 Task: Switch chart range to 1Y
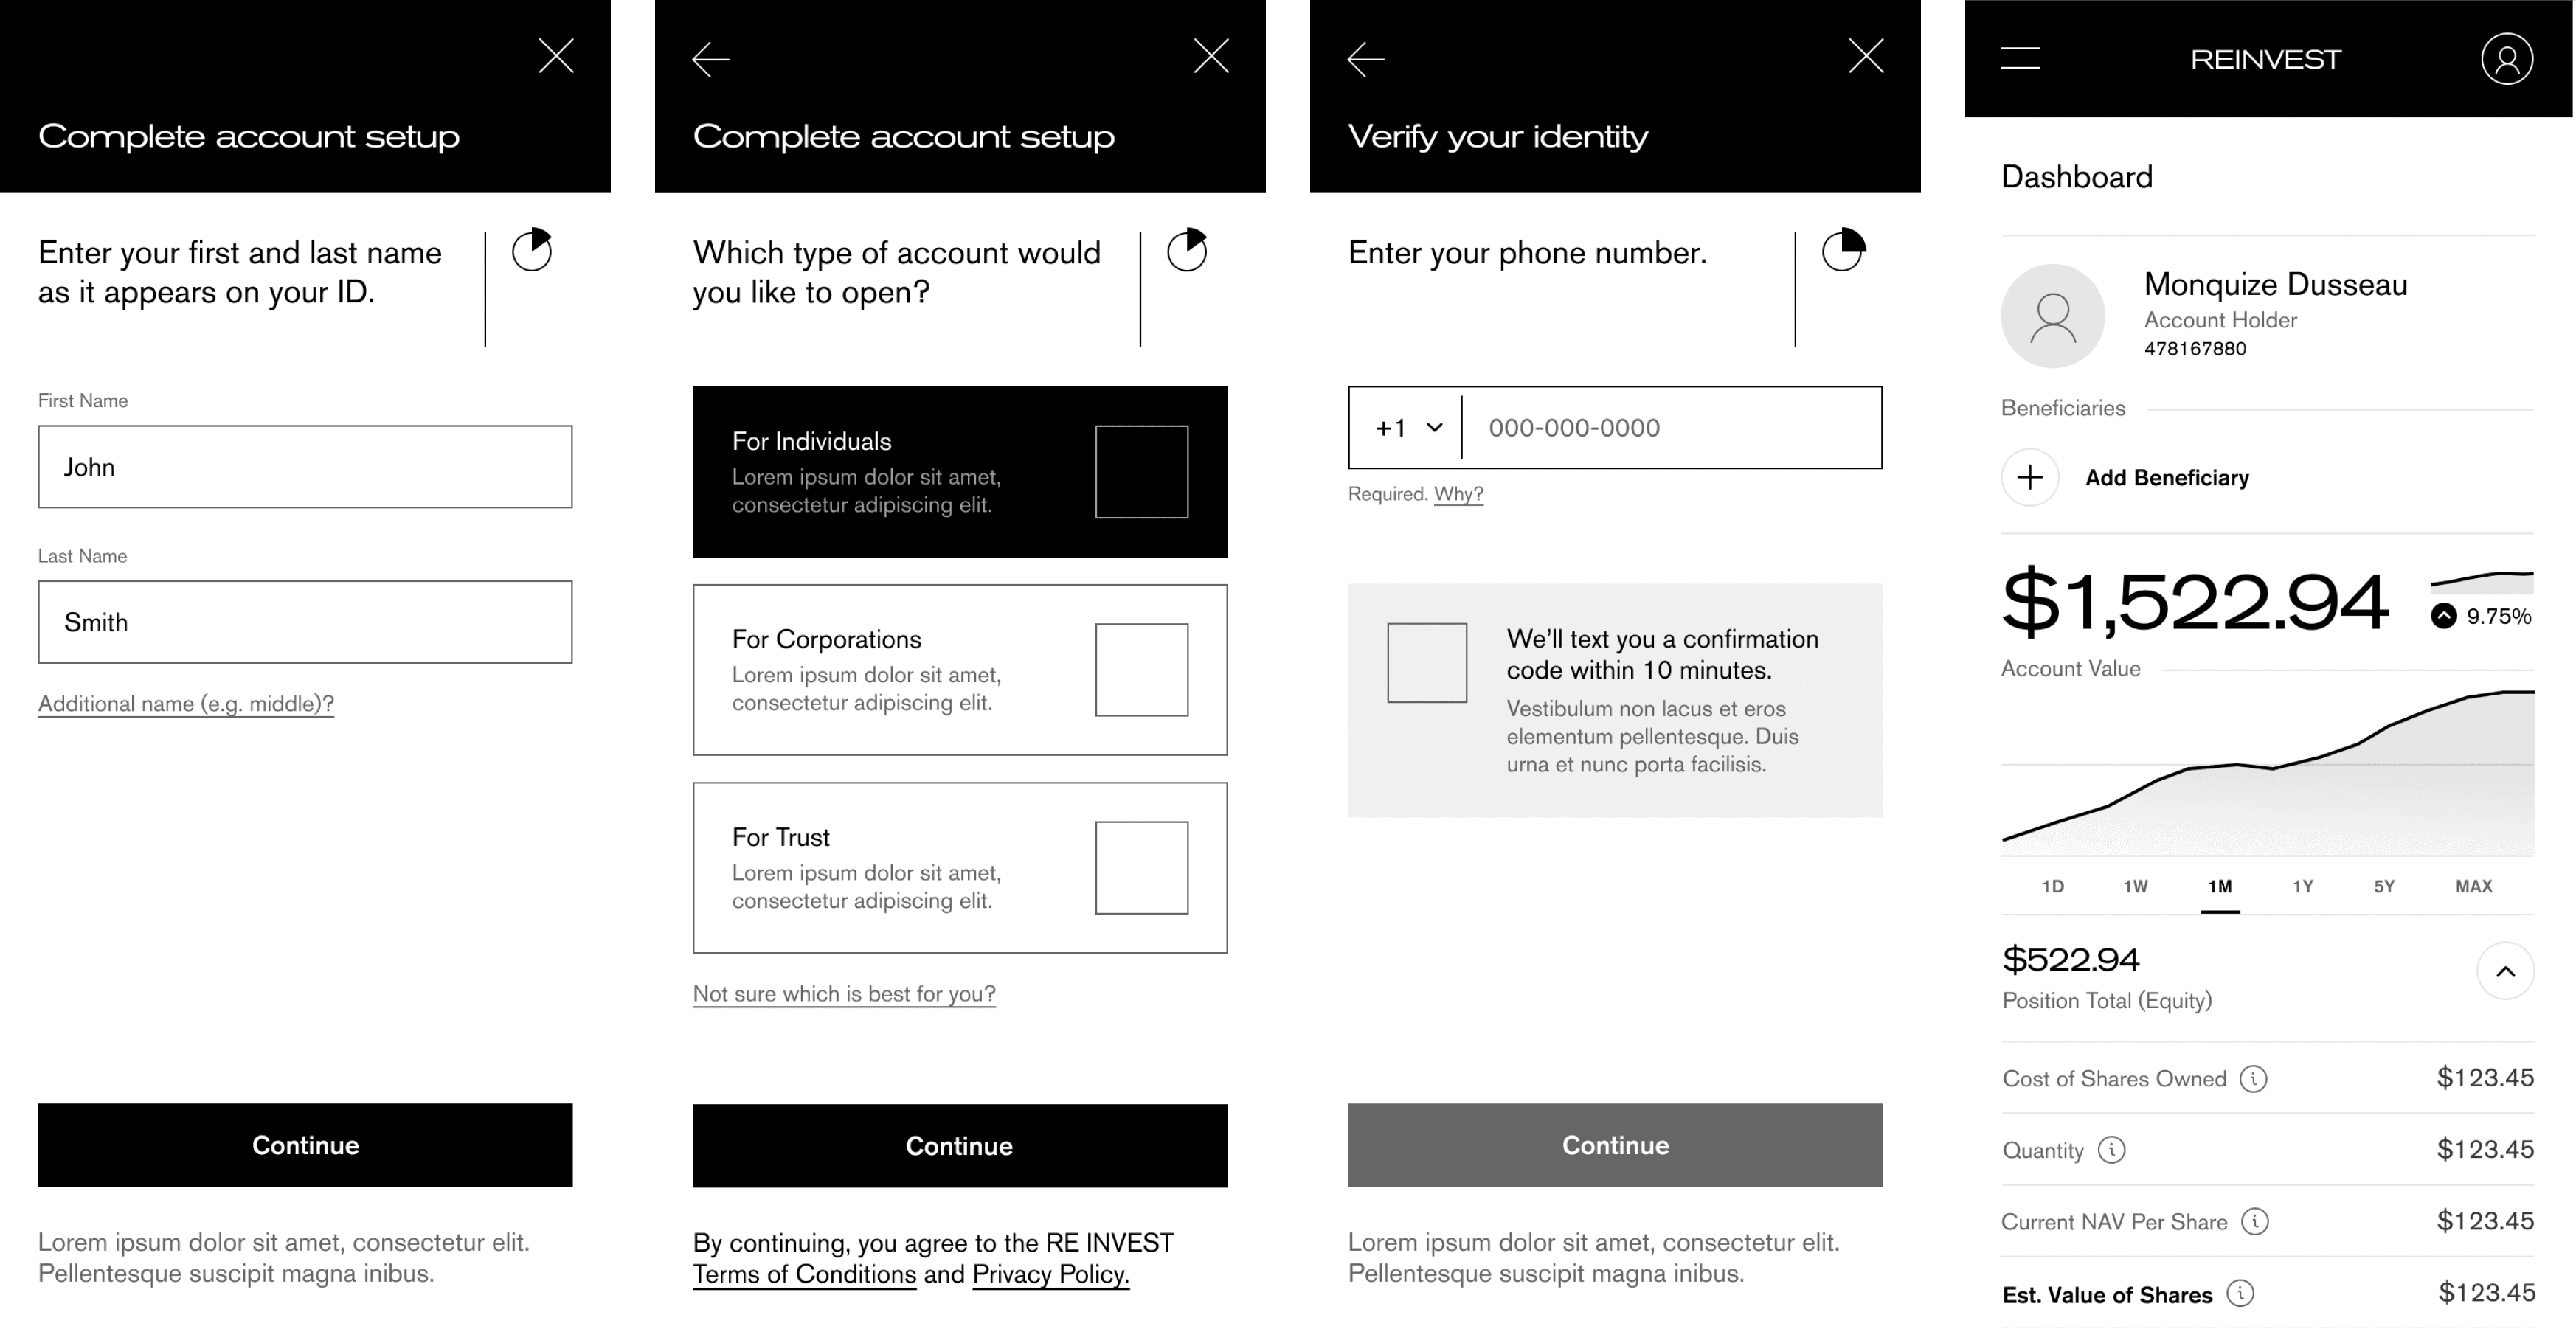(2302, 886)
